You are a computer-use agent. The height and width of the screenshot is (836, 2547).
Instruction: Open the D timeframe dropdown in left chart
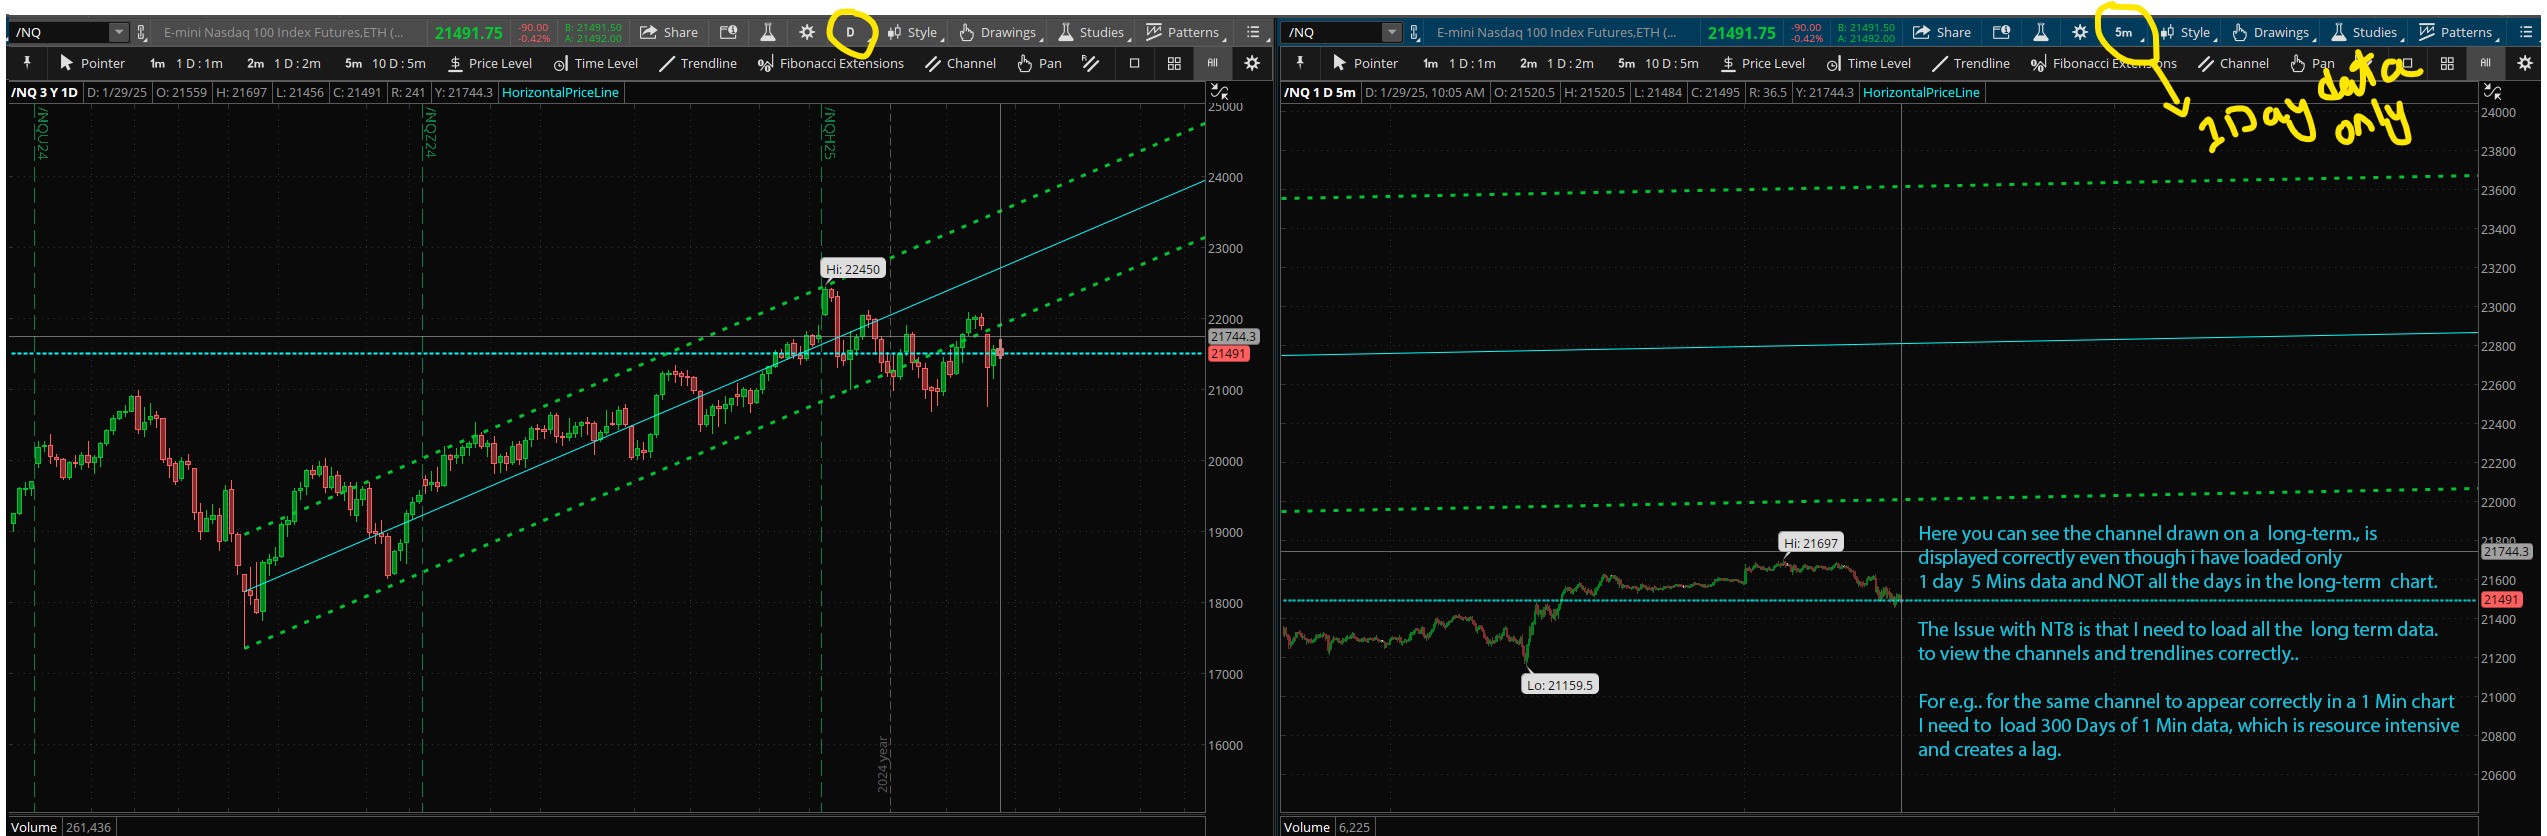[852, 32]
